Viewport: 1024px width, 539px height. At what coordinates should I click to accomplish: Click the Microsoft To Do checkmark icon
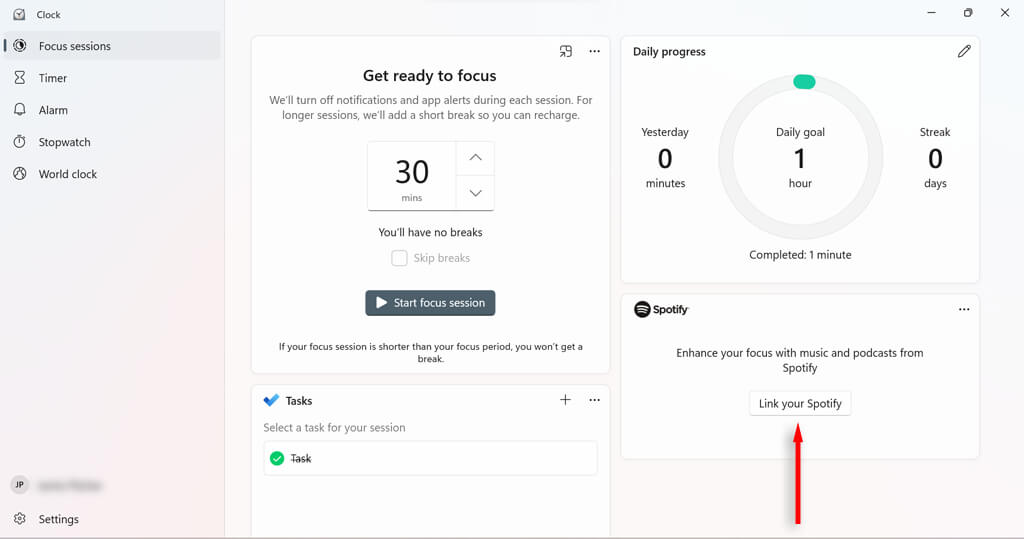coord(271,400)
